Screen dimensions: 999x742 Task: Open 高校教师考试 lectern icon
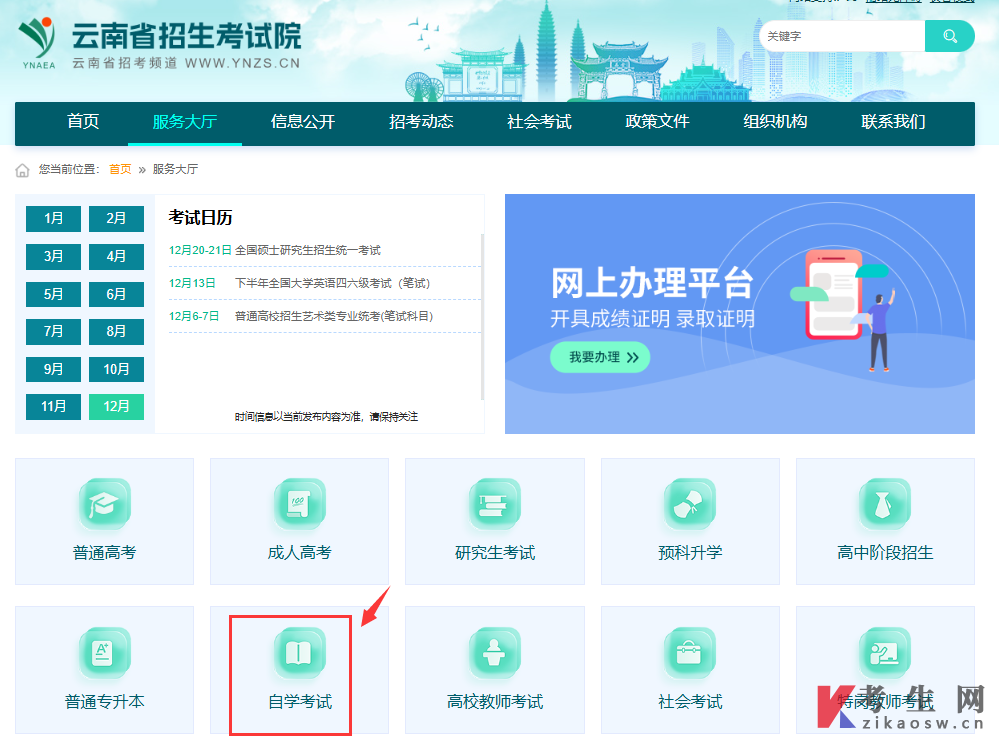coord(495,653)
